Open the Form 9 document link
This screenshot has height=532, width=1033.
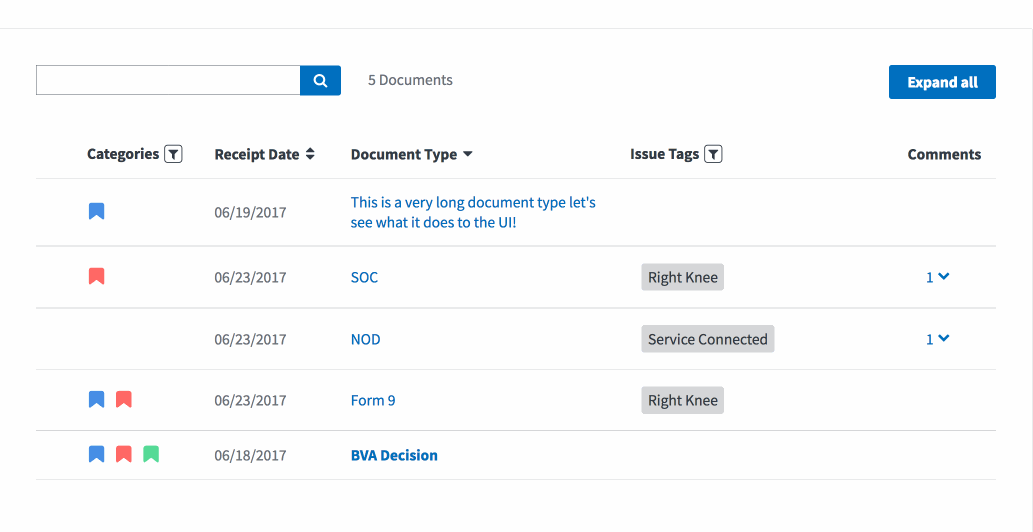click(373, 400)
